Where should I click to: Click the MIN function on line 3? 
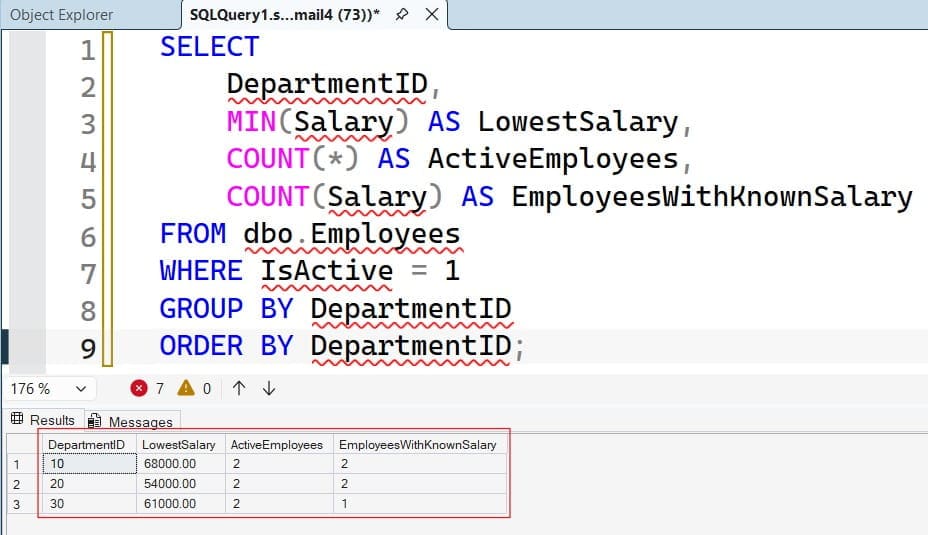coord(252,121)
